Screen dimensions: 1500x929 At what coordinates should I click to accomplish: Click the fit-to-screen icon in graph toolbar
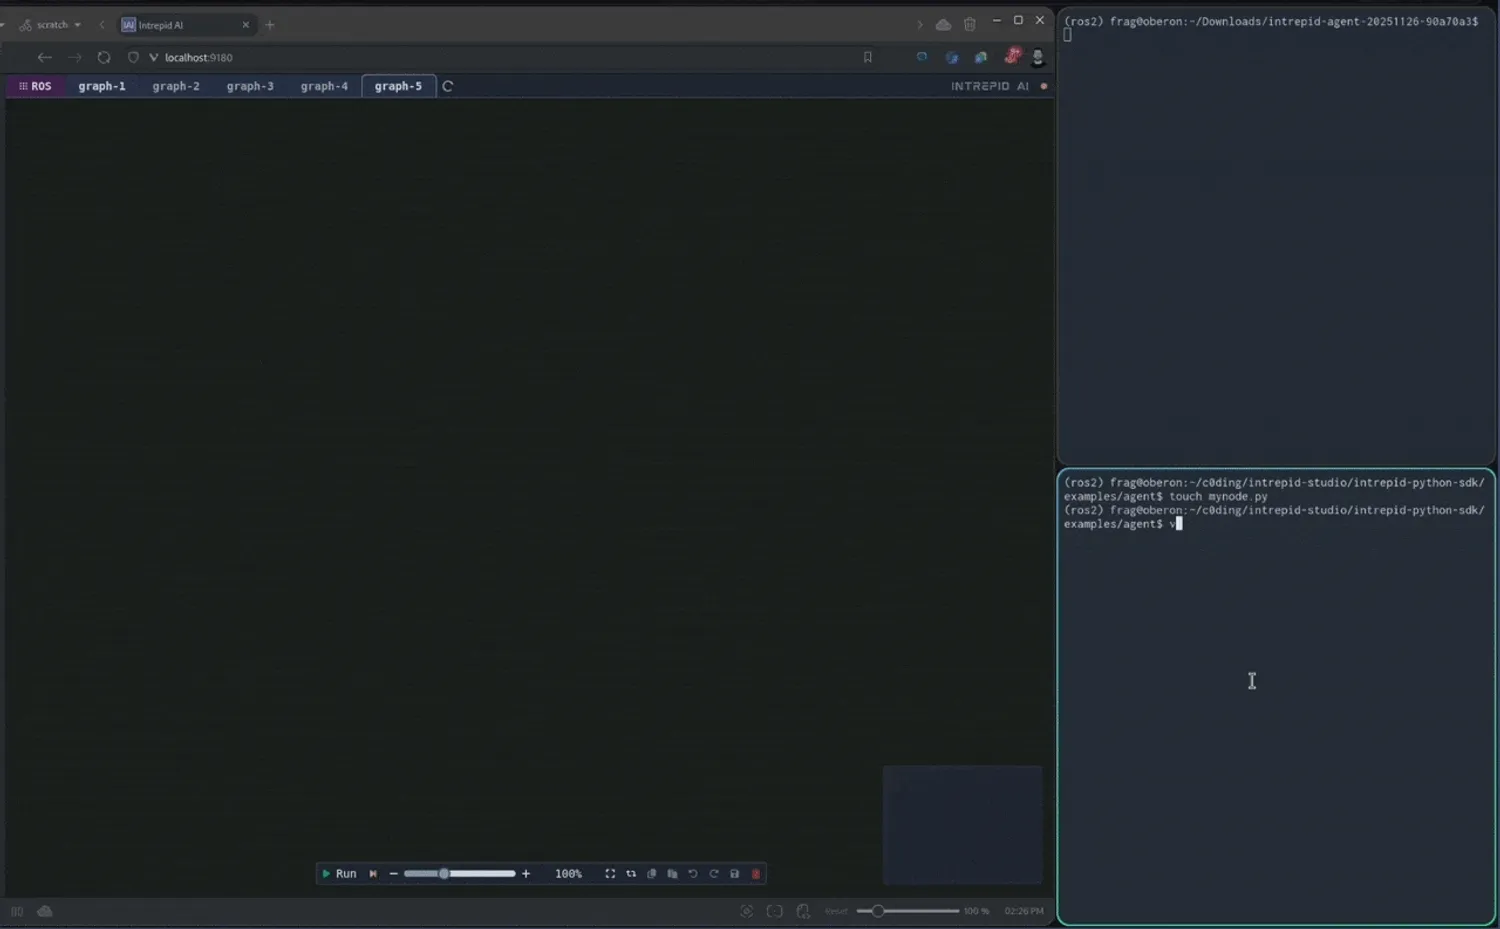[x=610, y=874]
